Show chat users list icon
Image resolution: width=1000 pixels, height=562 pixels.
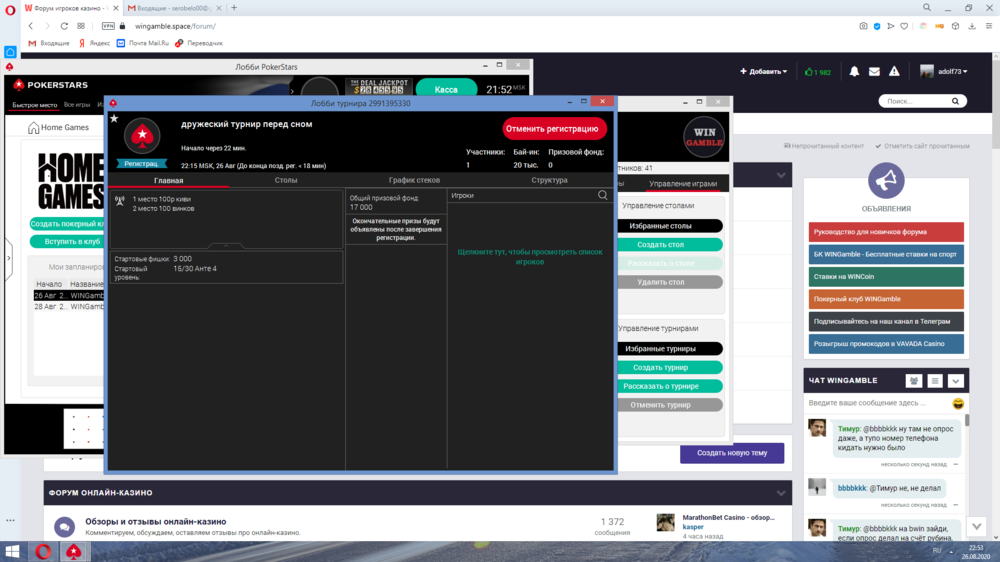pyautogui.click(x=913, y=381)
